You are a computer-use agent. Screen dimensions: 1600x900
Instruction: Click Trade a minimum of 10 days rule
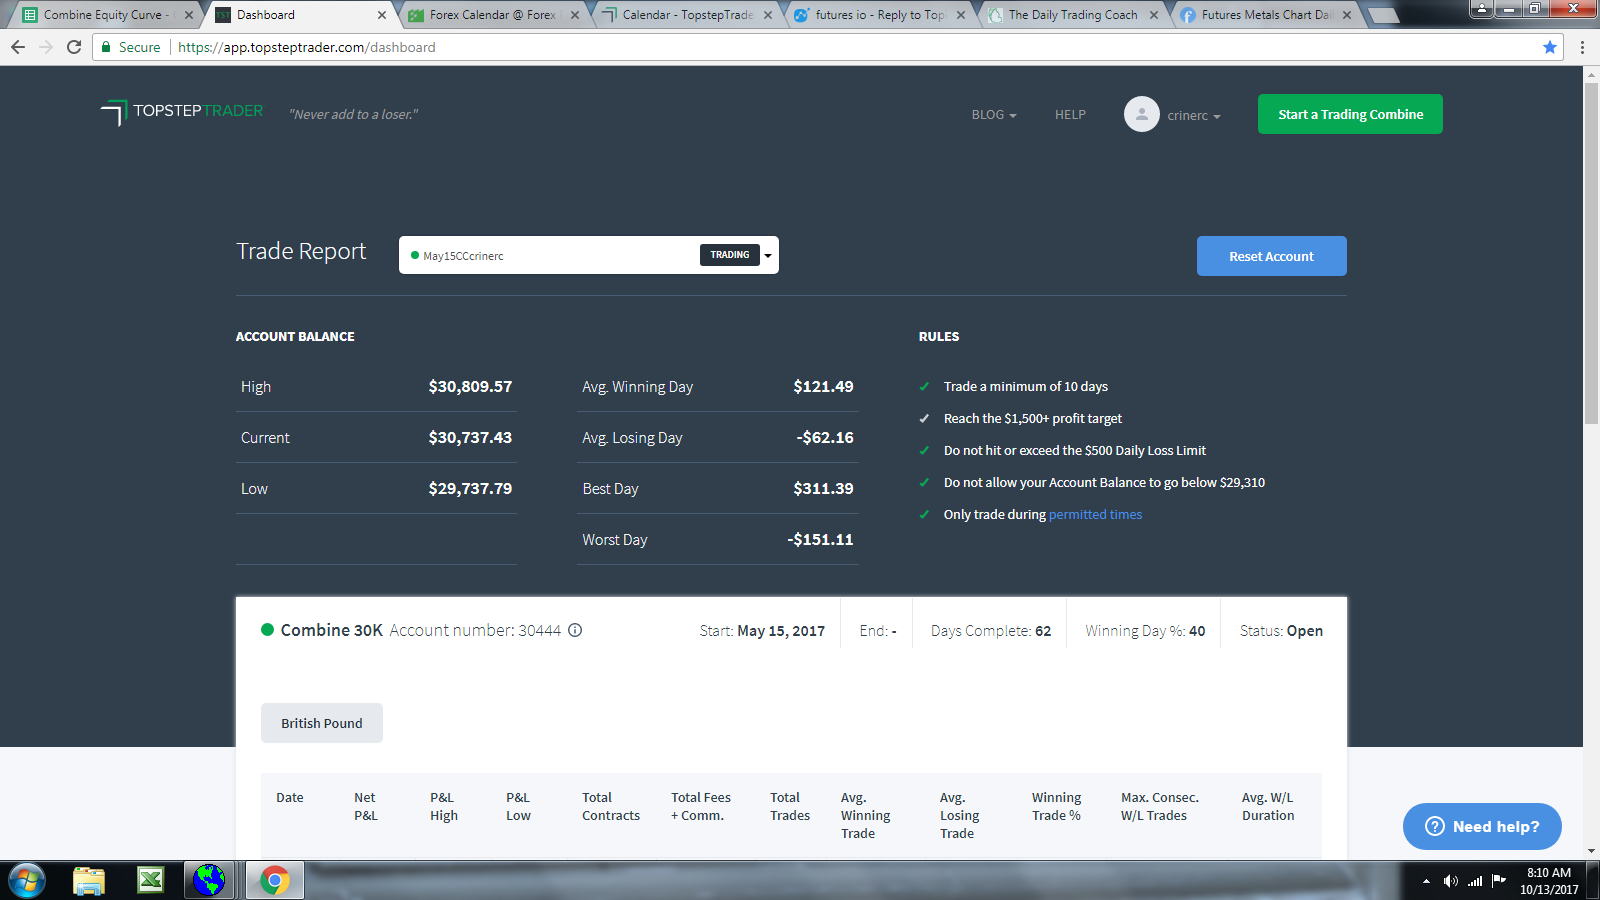[1026, 387]
